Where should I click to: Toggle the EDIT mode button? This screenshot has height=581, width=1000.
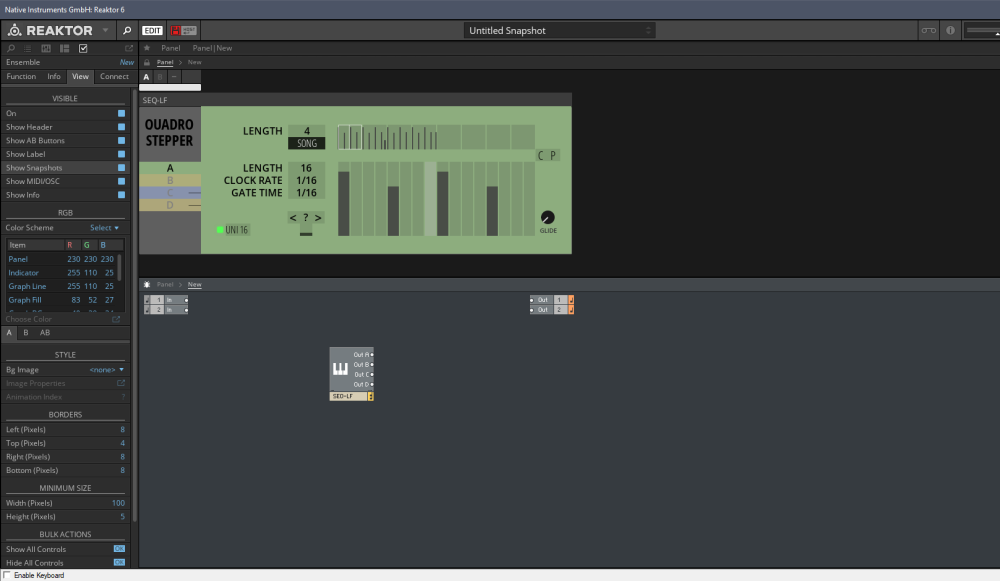(x=152, y=31)
